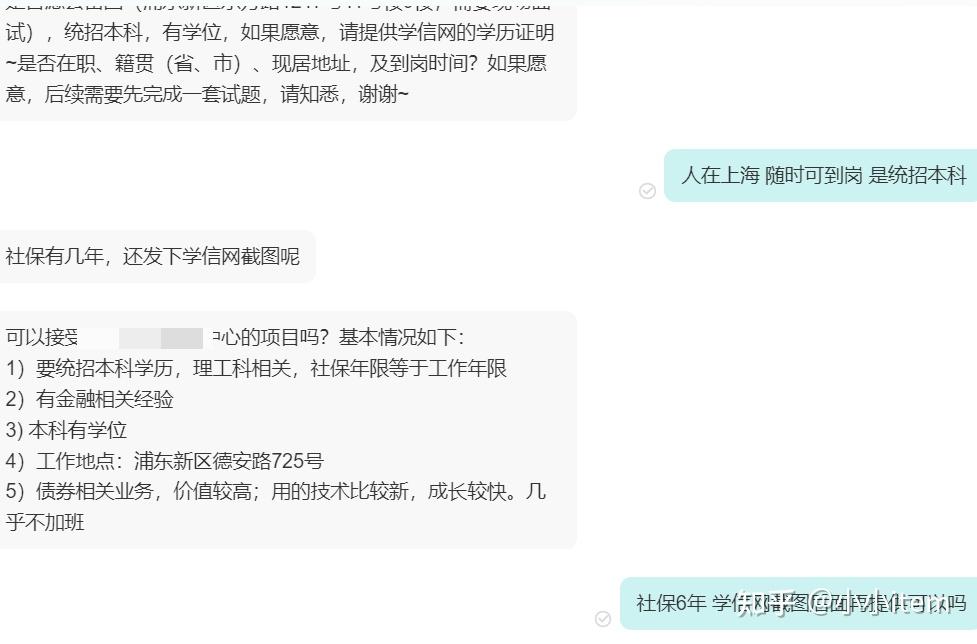Click the line 2) 有金融相关经验
Screen dimensions: 977x644
[89, 399]
